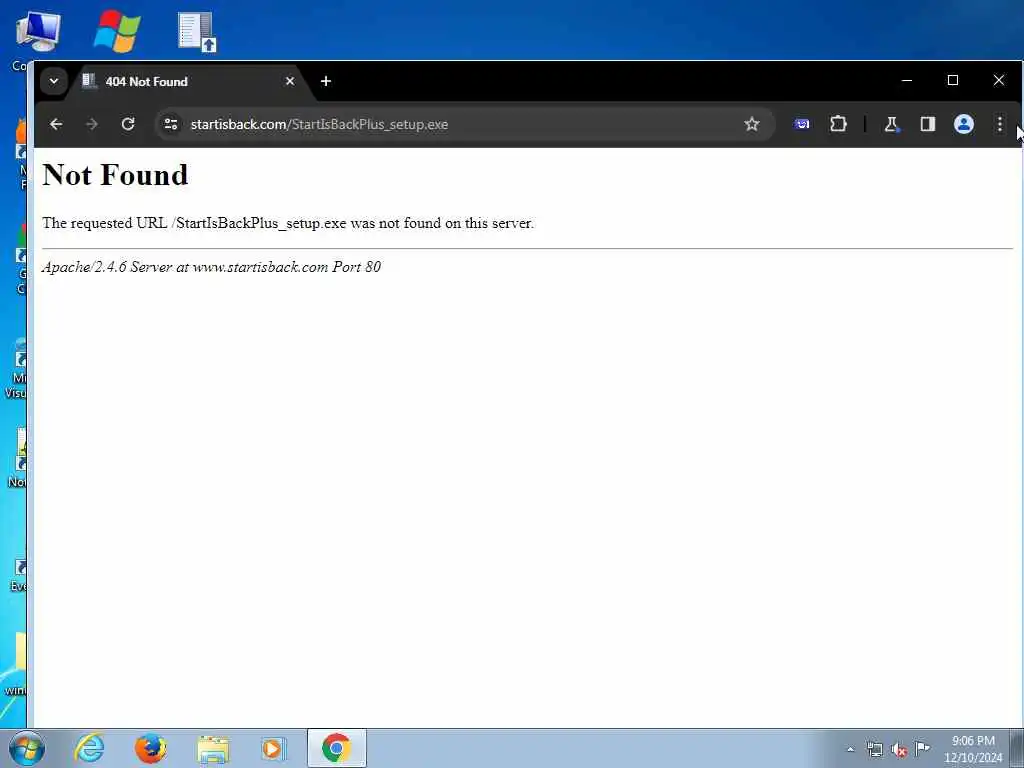This screenshot has width=1024, height=768.
Task: Close the 404 Not Found tab
Action: (290, 81)
